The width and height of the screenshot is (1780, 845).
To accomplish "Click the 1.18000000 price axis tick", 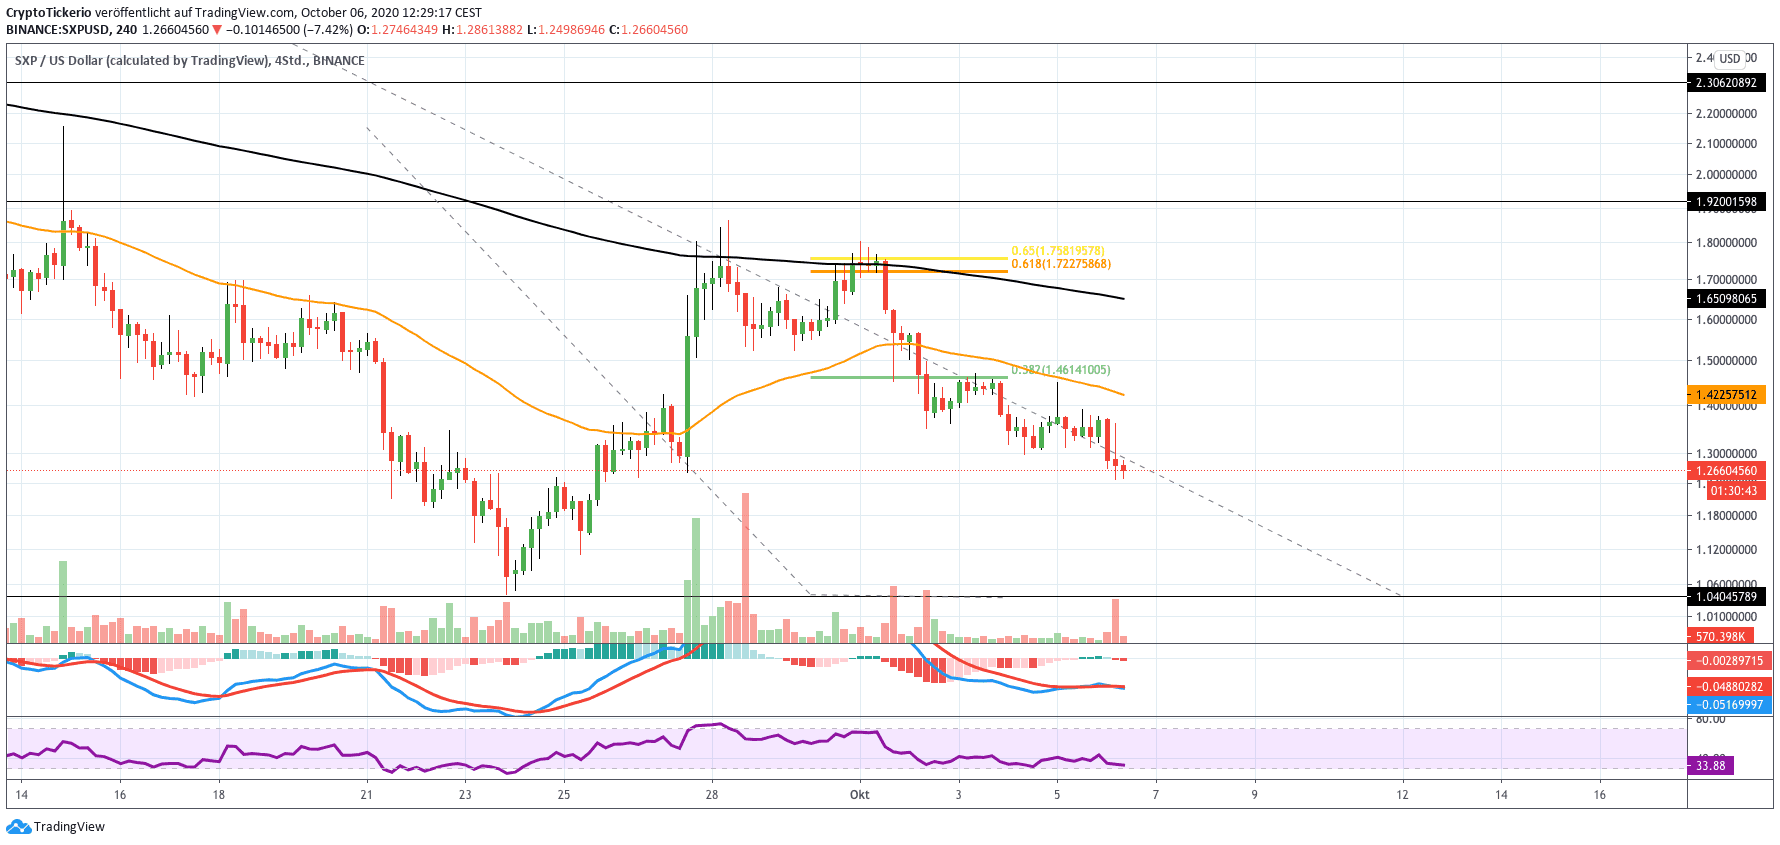I will click(1727, 516).
